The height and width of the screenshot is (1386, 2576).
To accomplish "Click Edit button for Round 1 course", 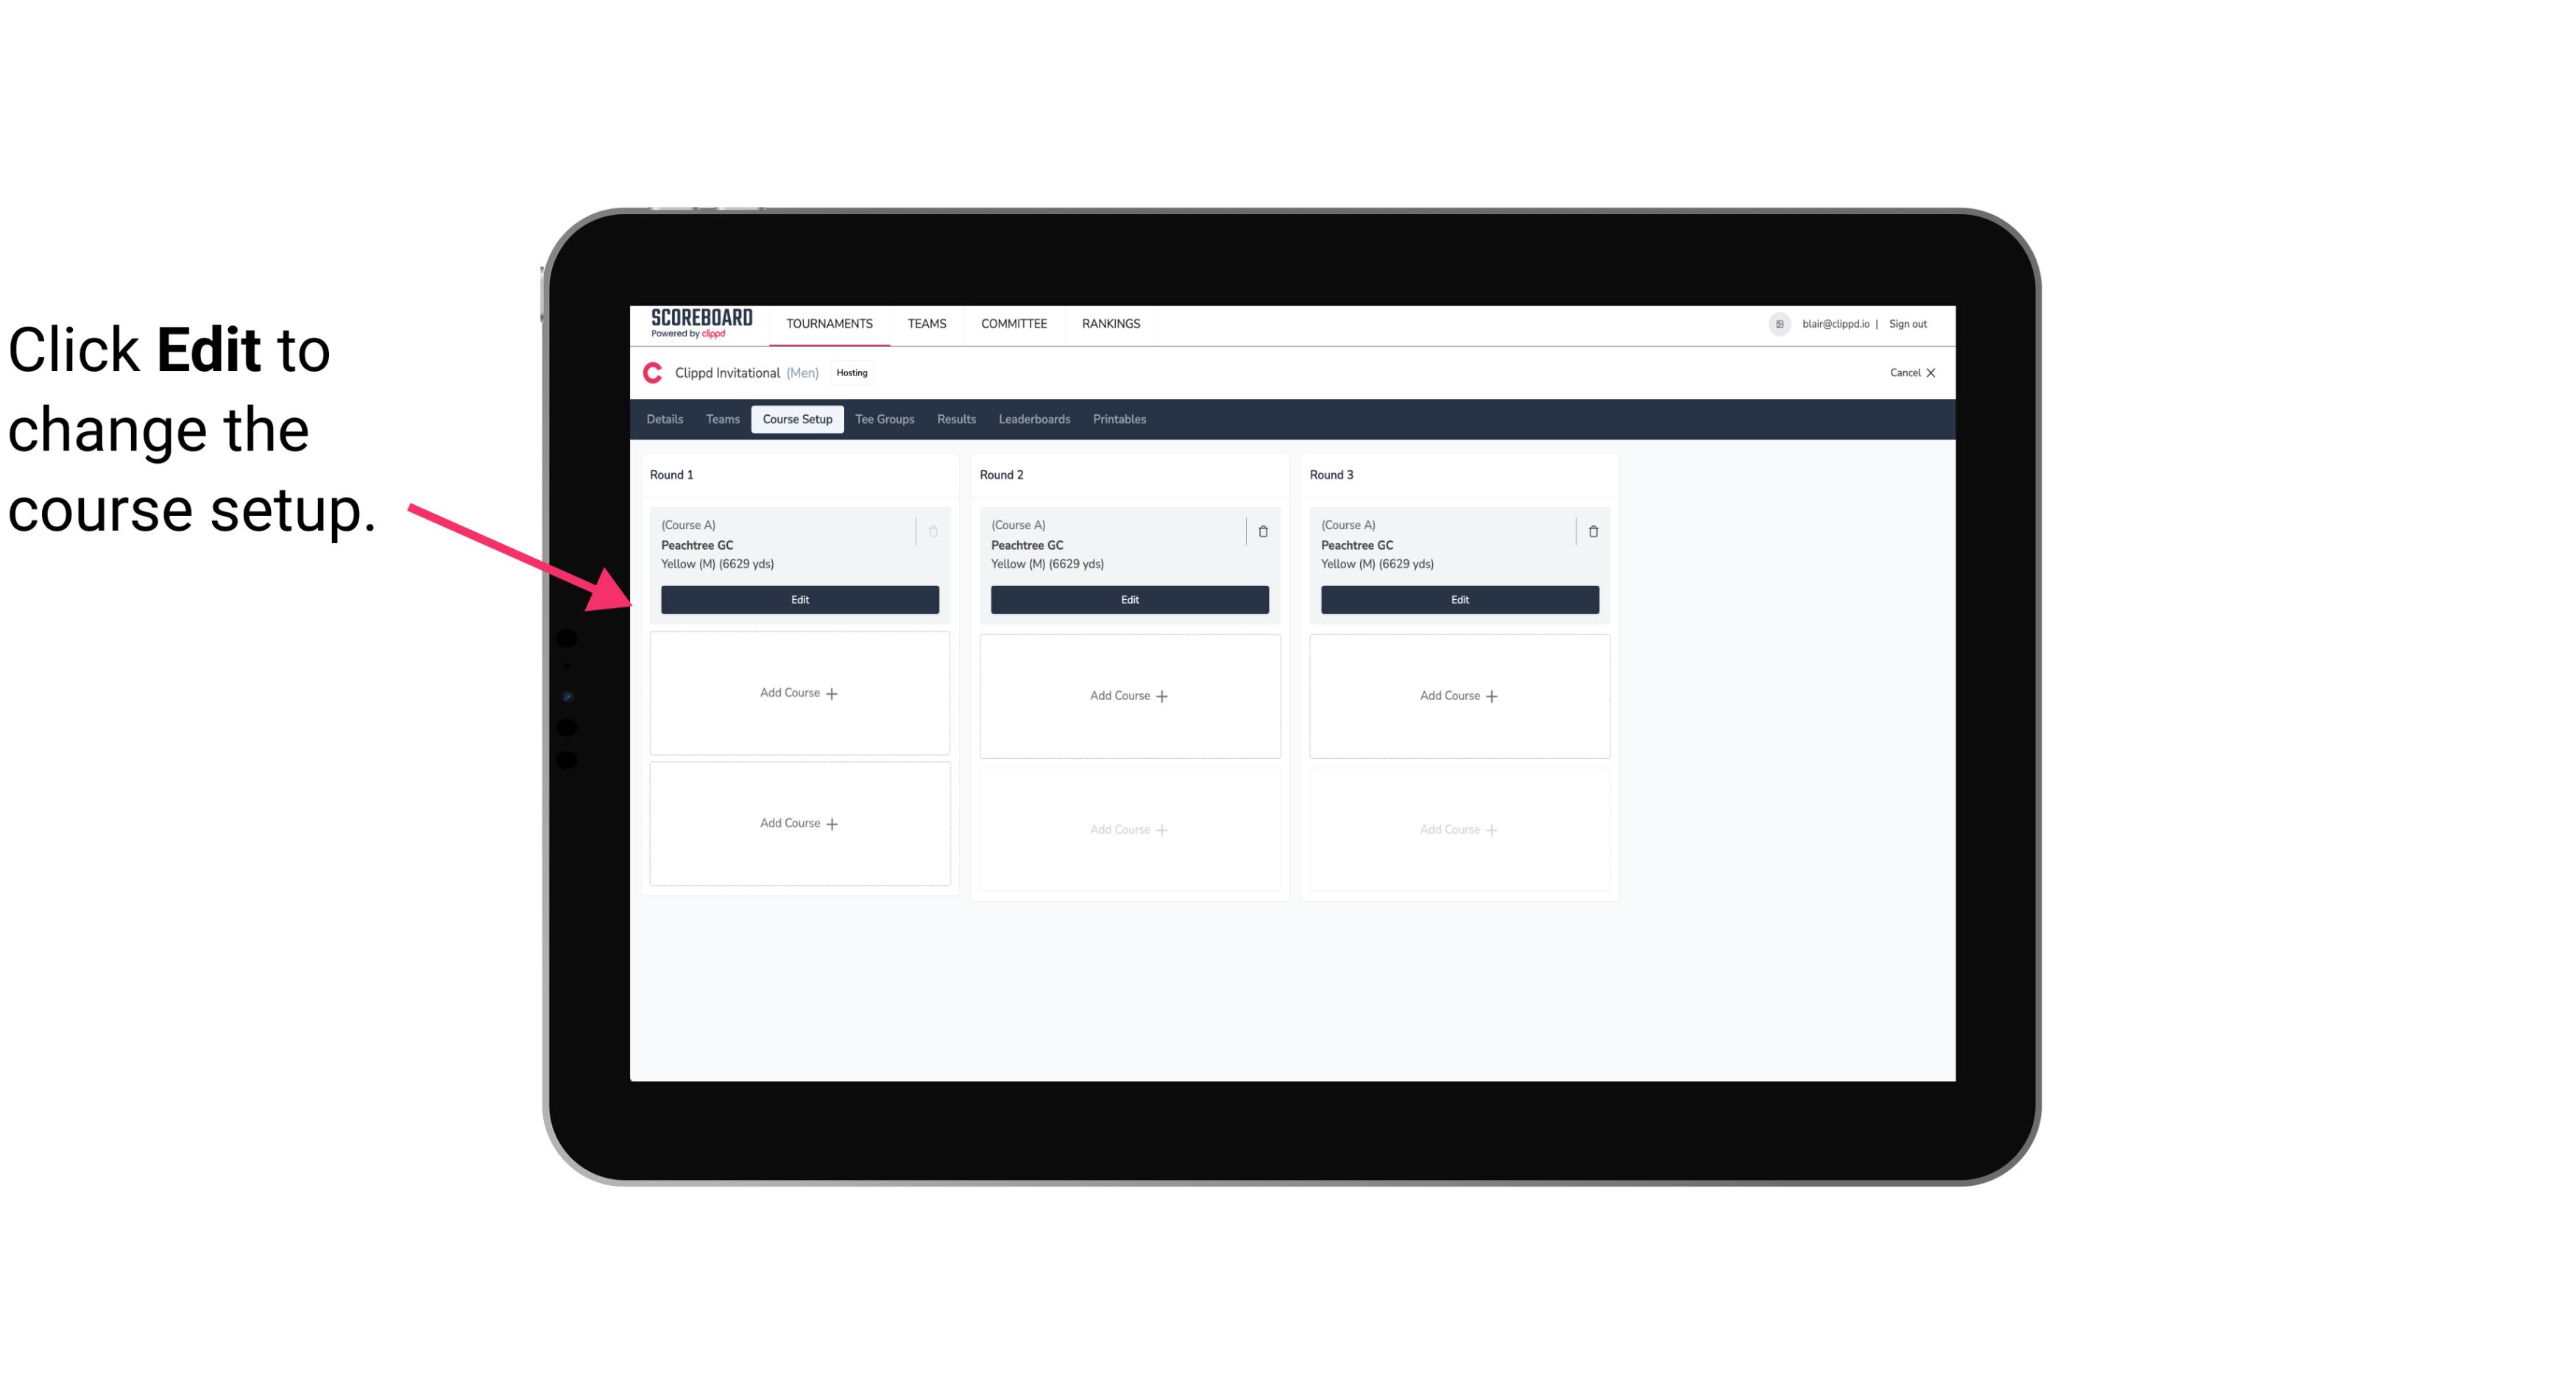I will (x=799, y=599).
